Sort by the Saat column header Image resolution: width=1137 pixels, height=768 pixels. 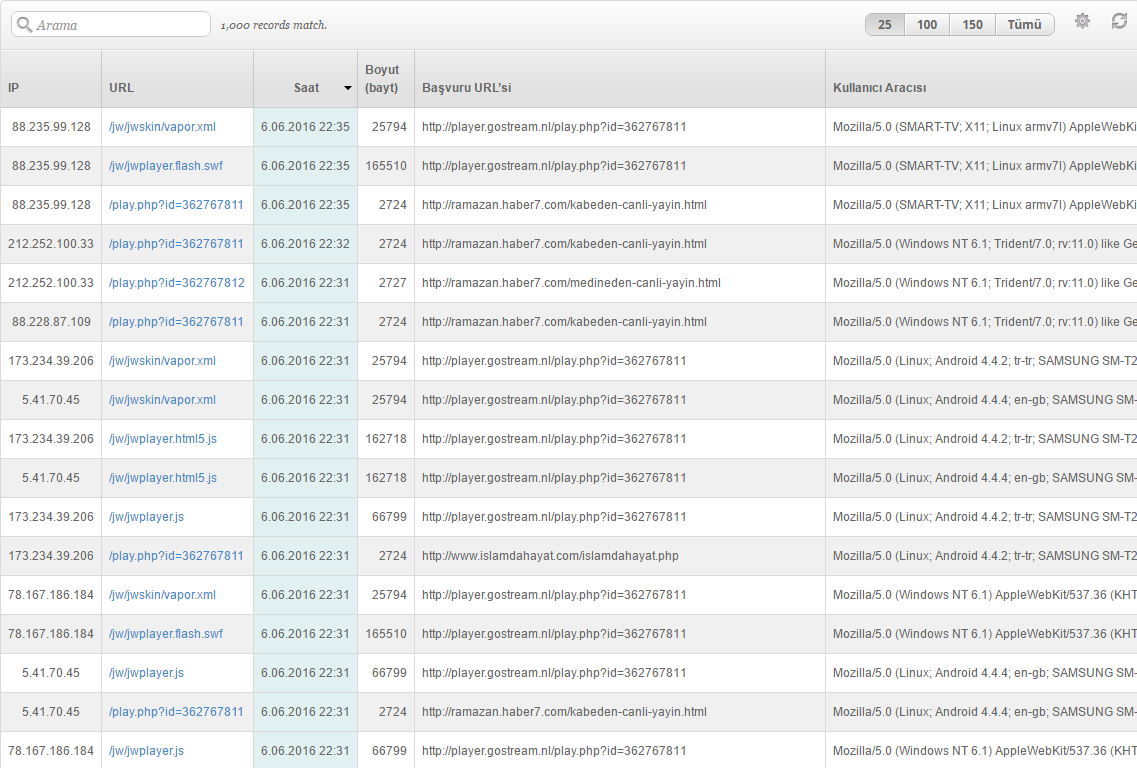305,79
